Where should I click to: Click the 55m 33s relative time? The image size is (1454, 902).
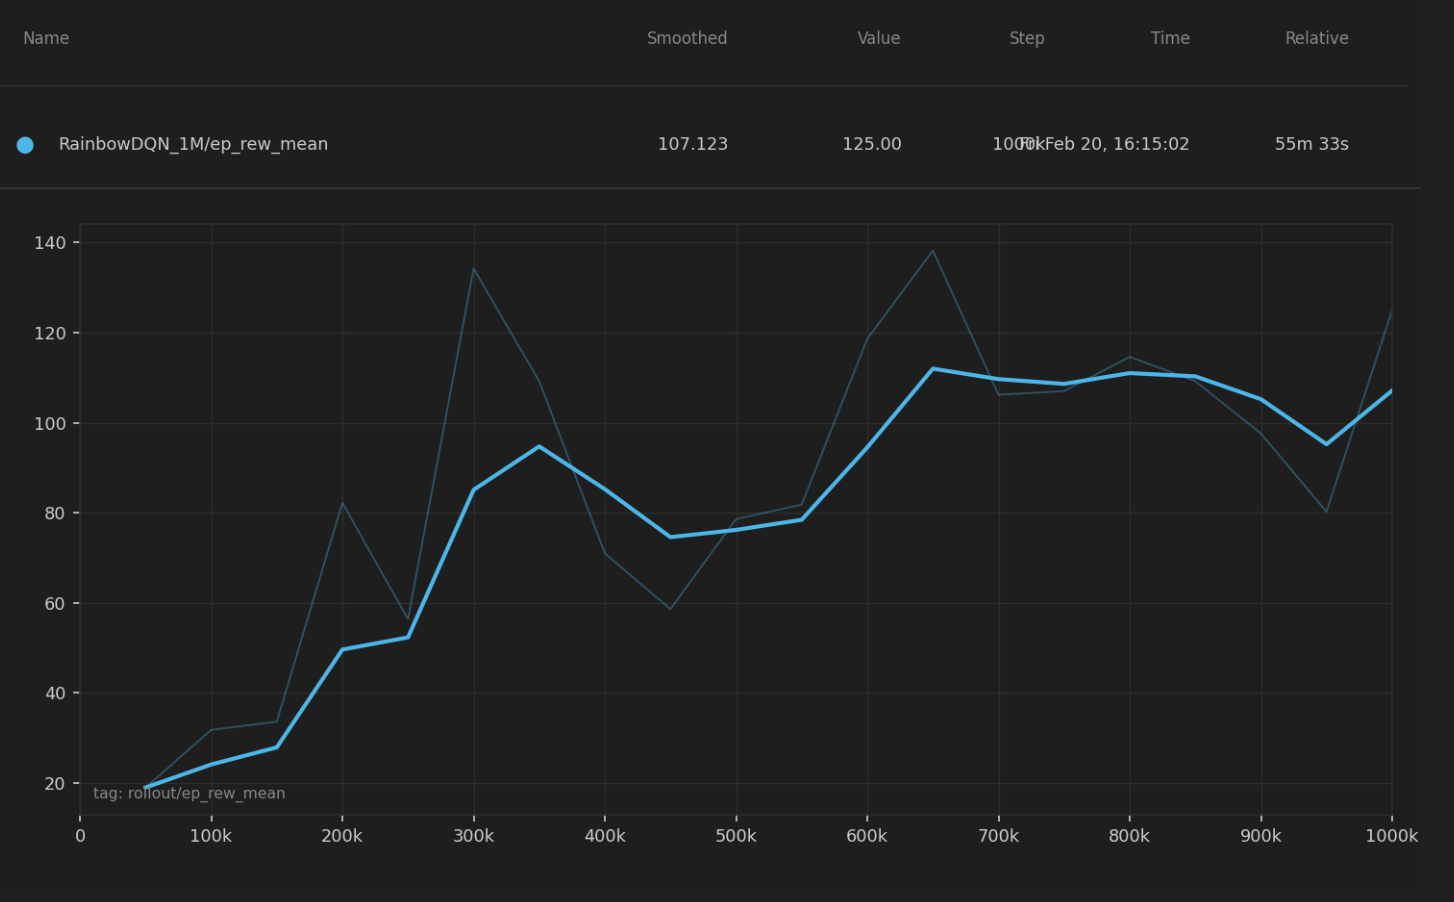[x=1311, y=144]
